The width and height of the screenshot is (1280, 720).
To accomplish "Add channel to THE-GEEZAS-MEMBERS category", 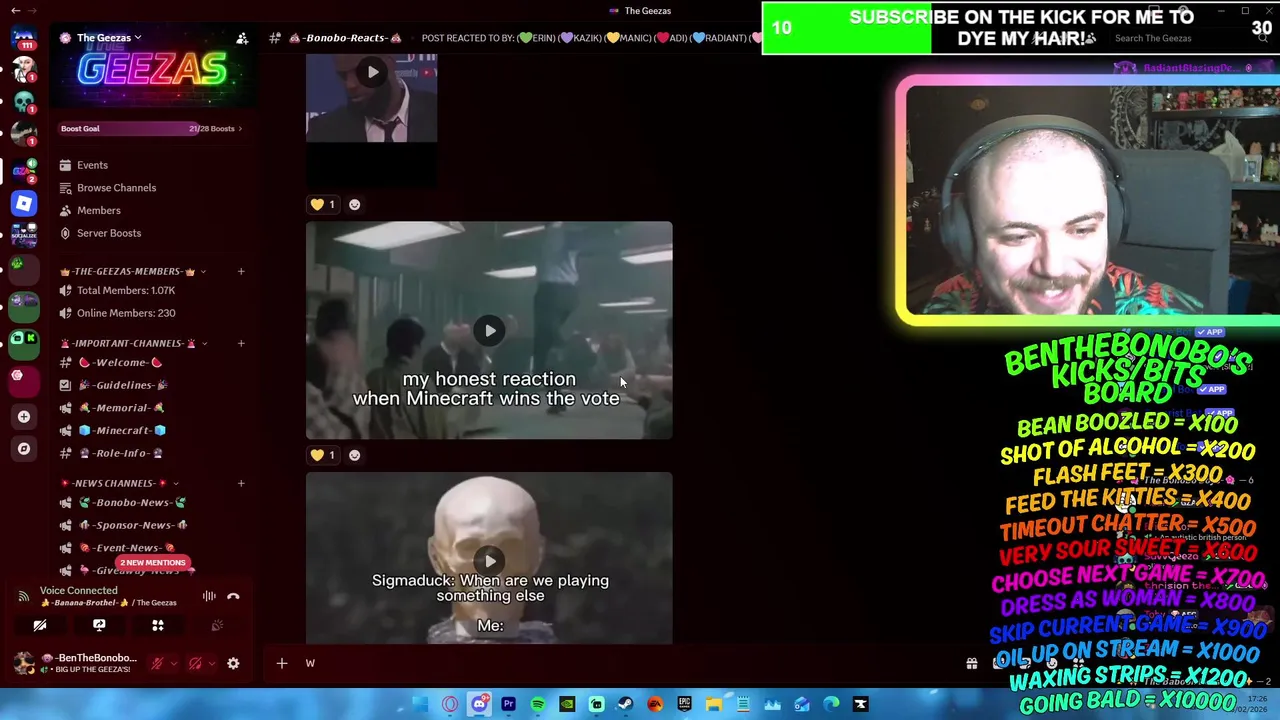I will pos(240,271).
